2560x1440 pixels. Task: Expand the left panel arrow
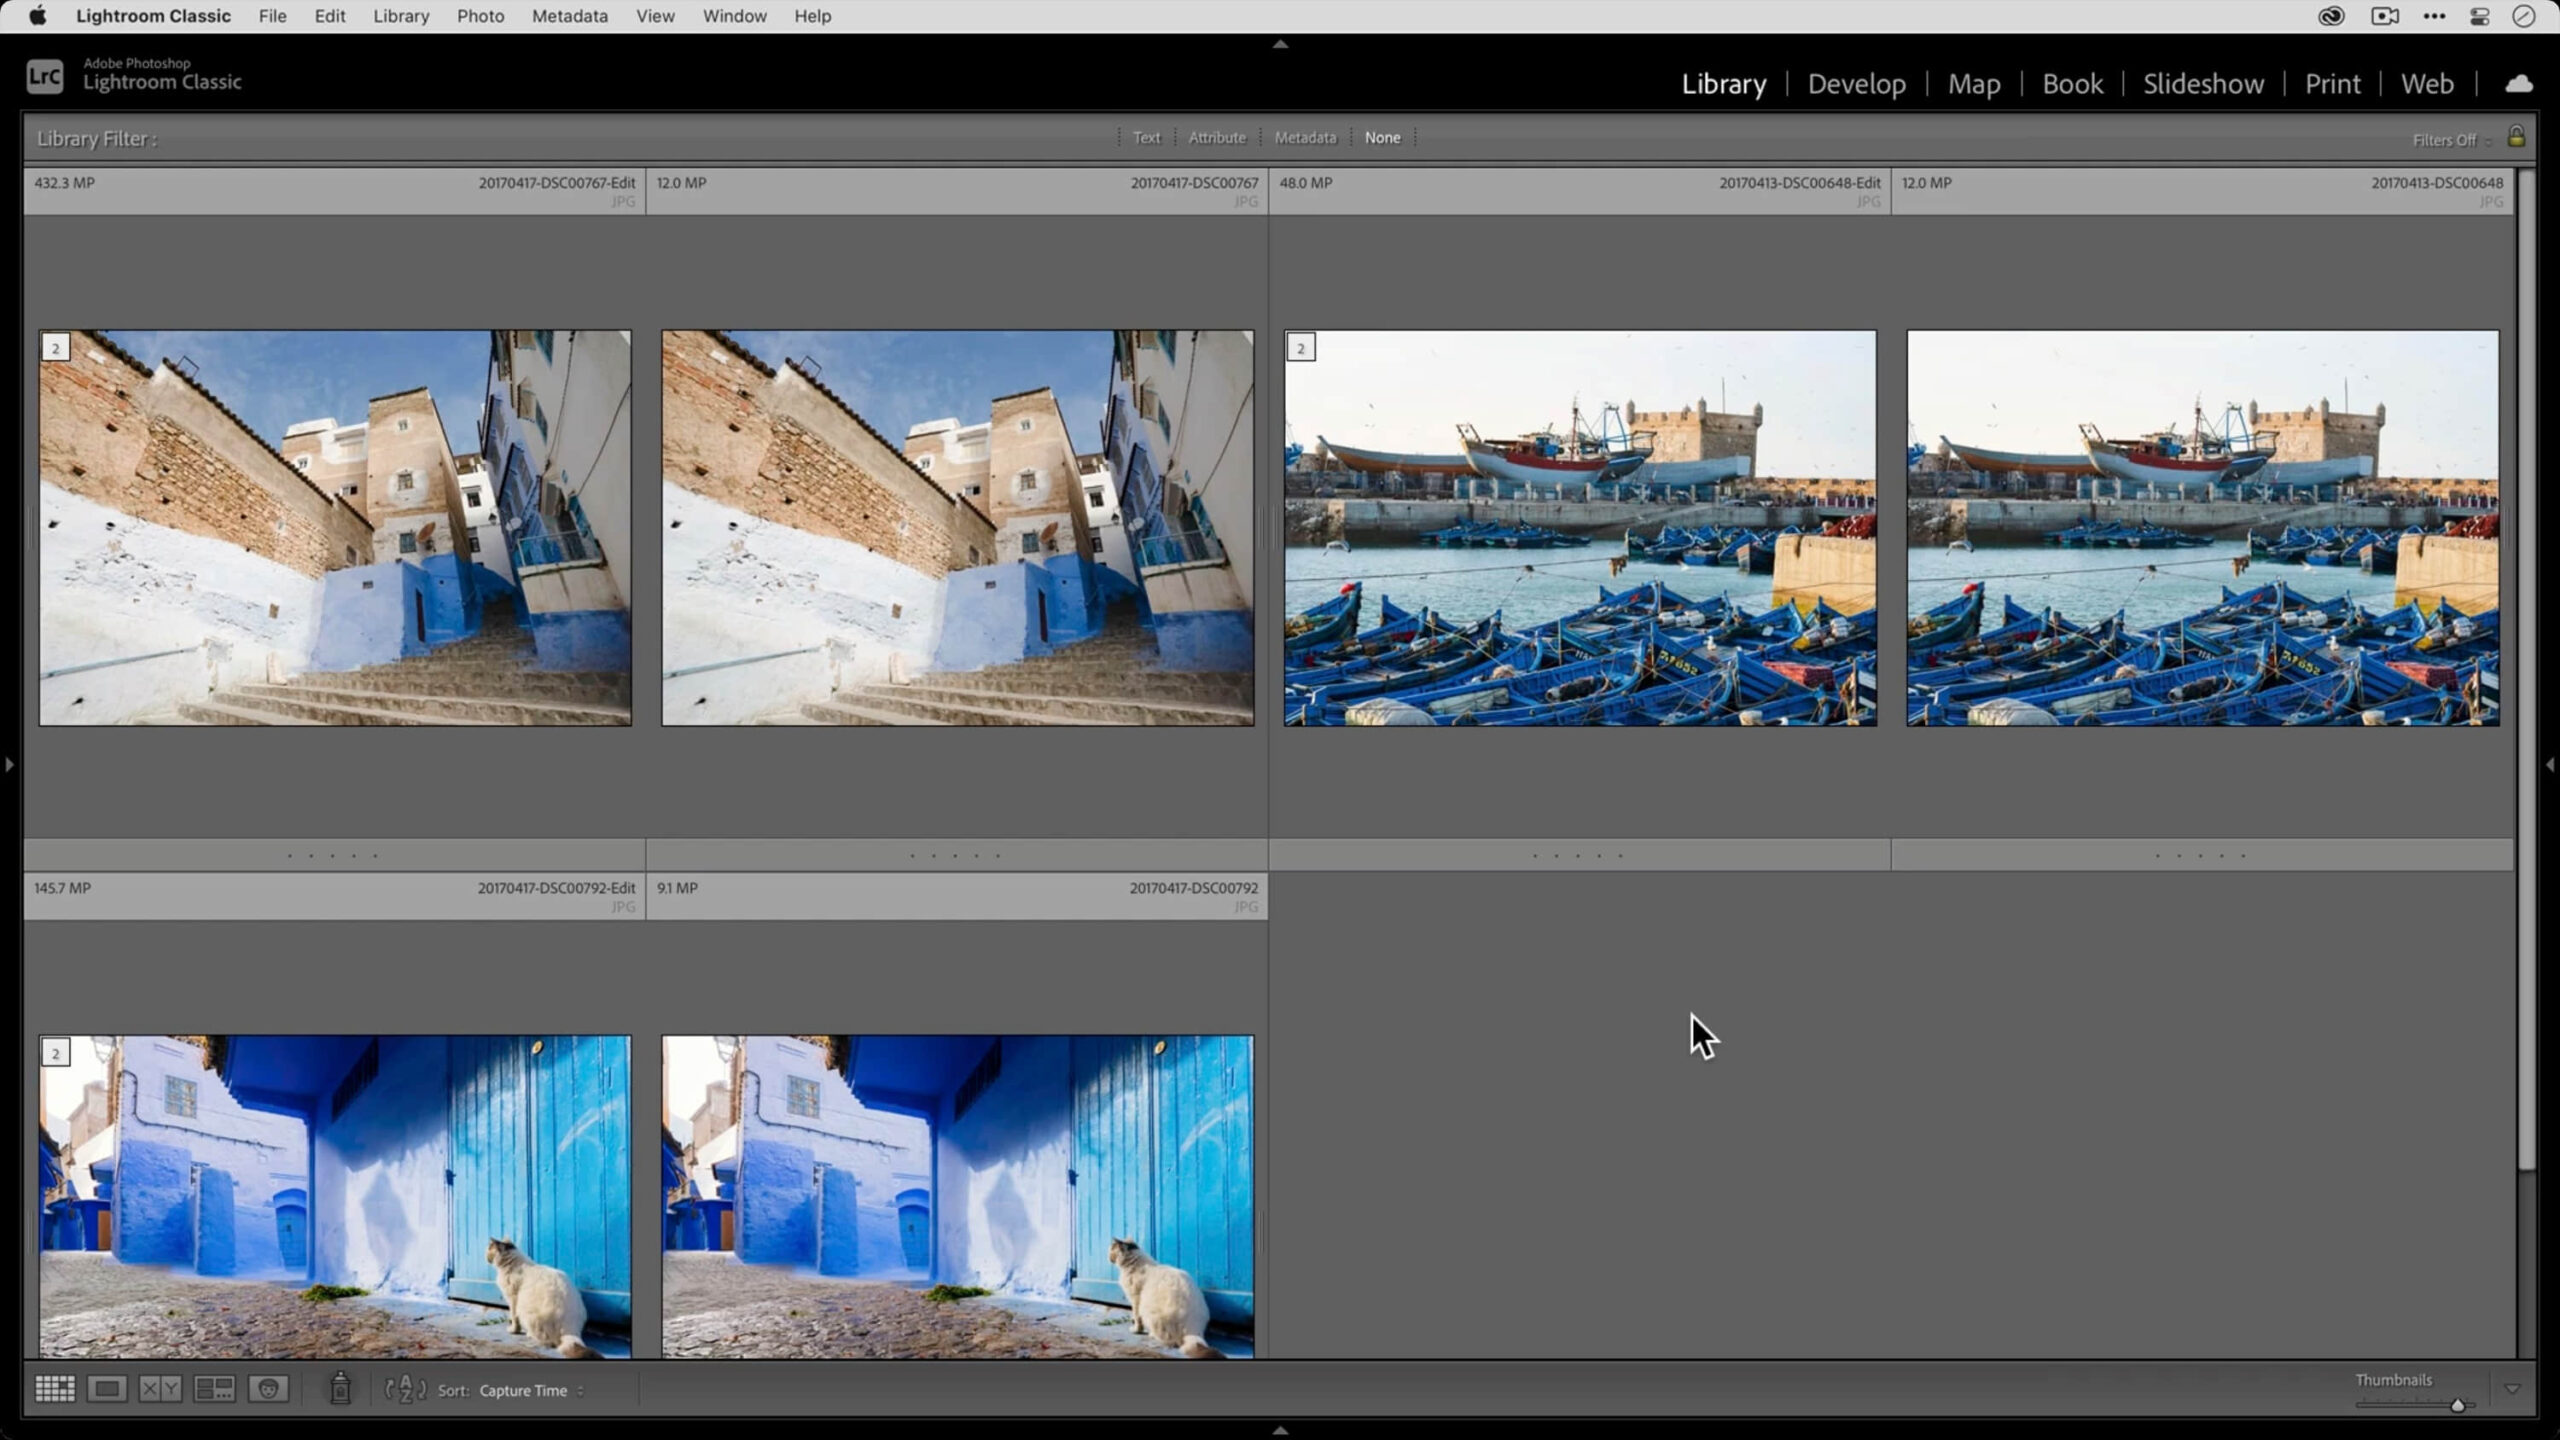tap(9, 765)
